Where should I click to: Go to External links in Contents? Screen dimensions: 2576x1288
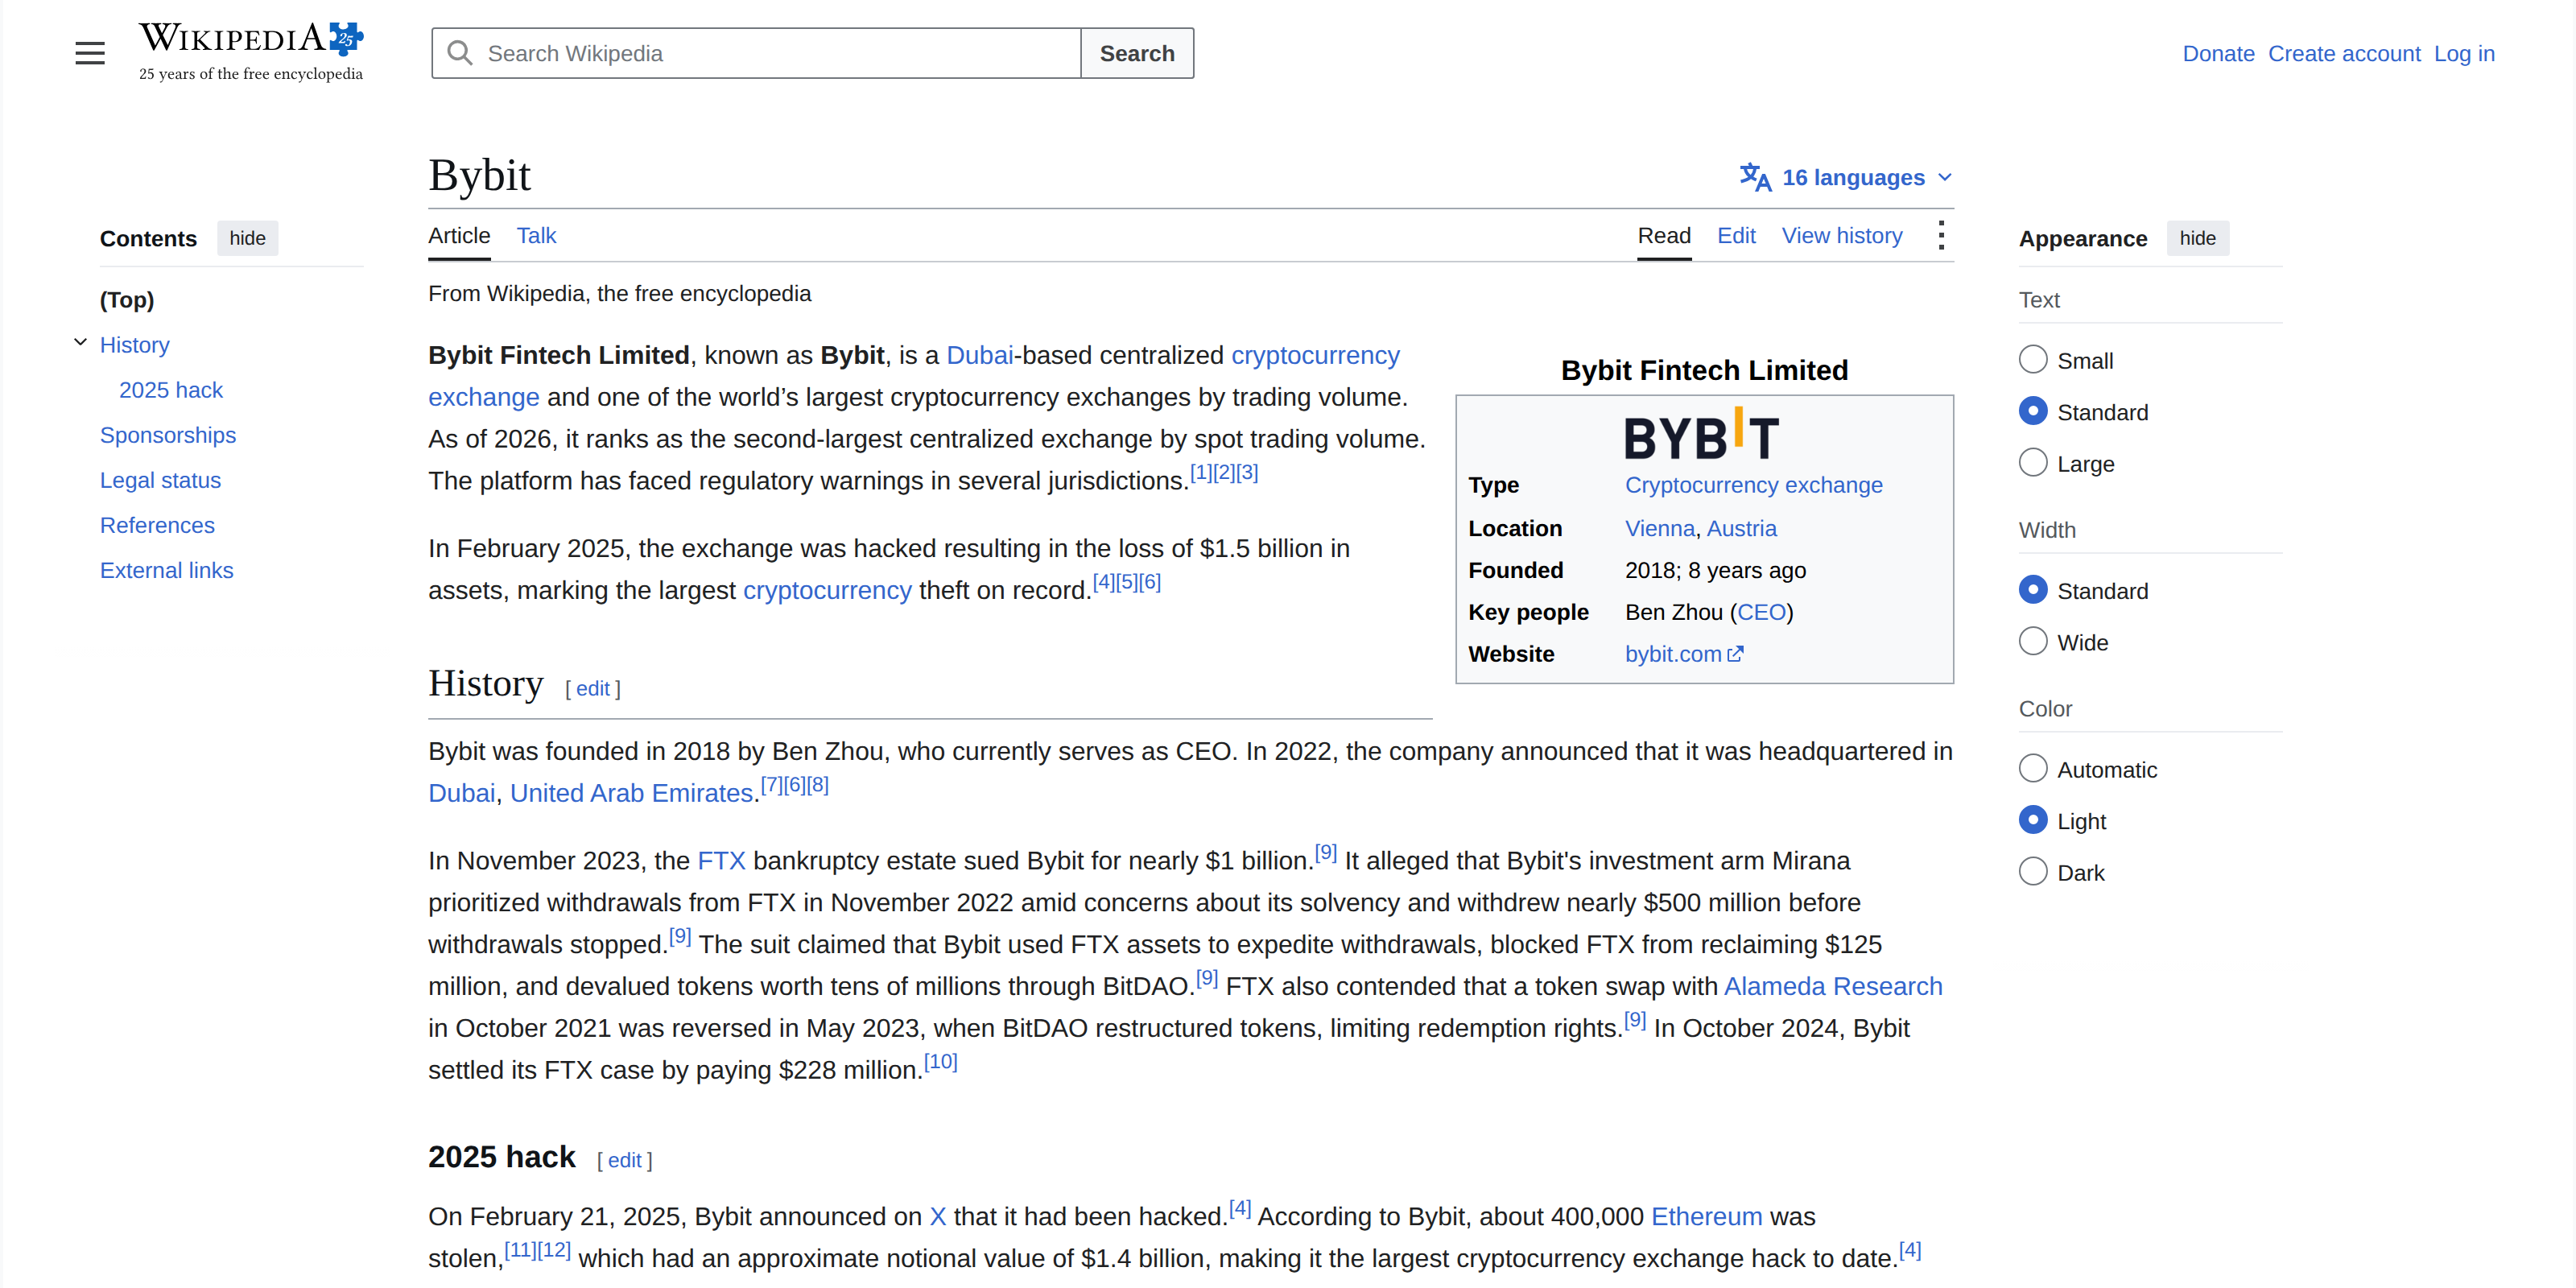pos(166,570)
